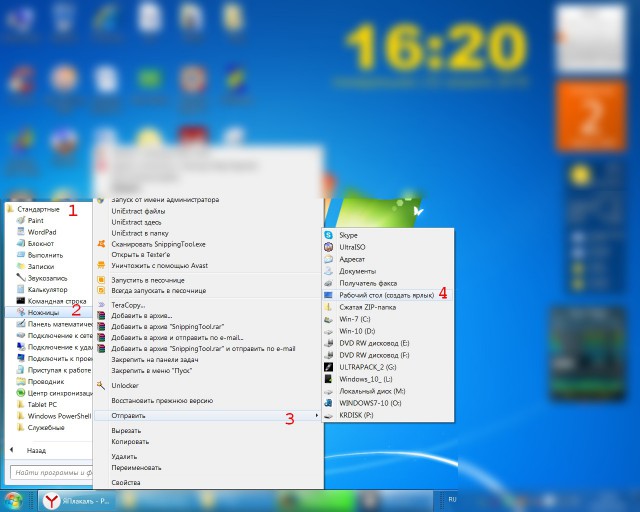Choose Закрепить на панели задач
The image size is (640, 512).
[155, 360]
